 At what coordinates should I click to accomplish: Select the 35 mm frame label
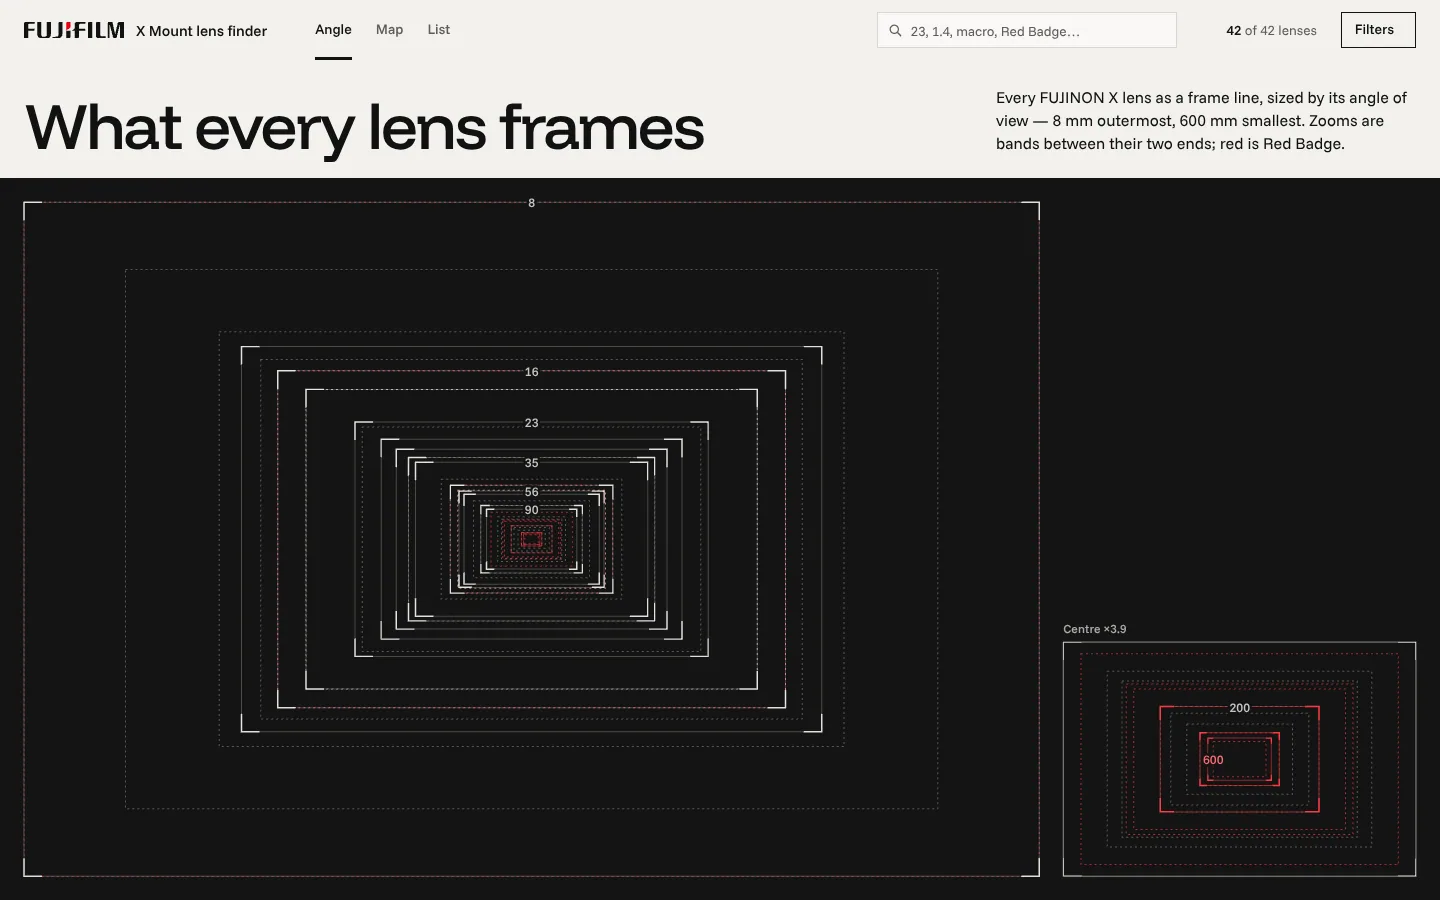pyautogui.click(x=531, y=463)
